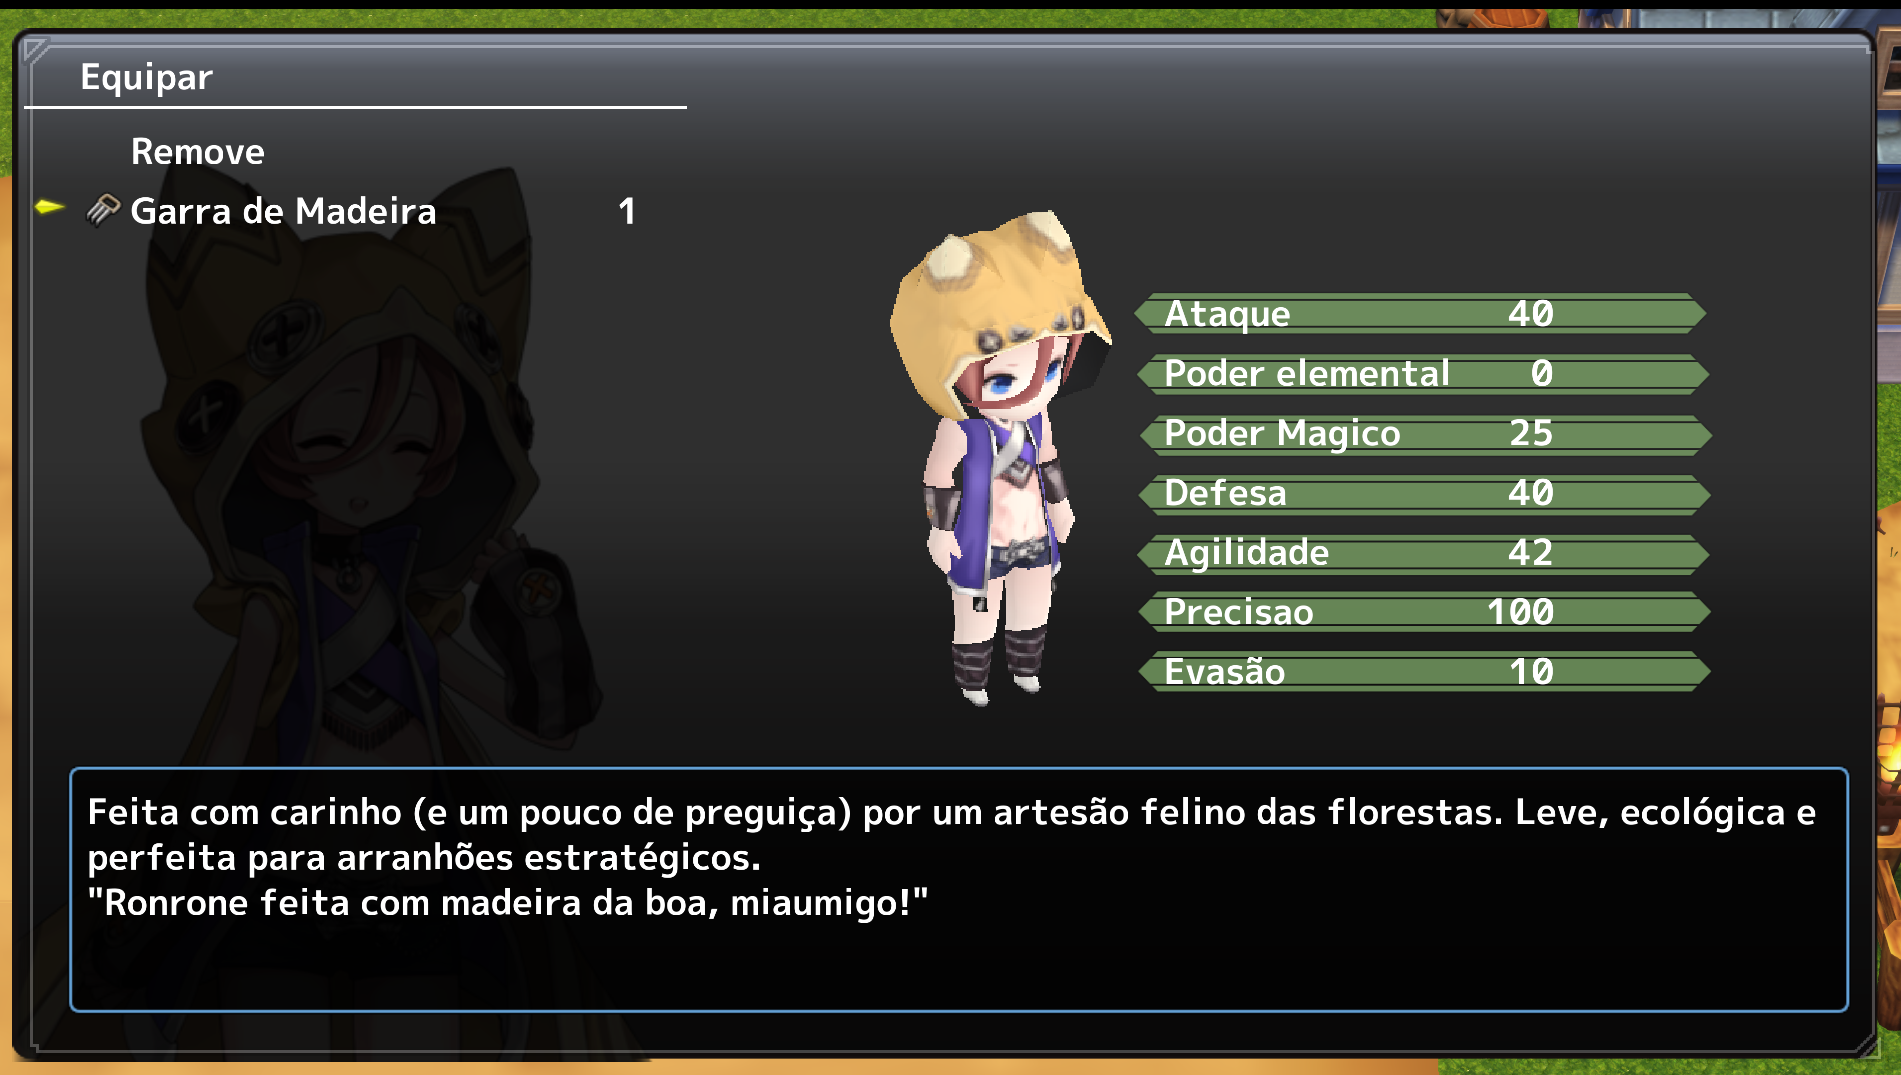The width and height of the screenshot is (1901, 1075).
Task: Click the Poder Magico stat bar
Action: click(1423, 434)
